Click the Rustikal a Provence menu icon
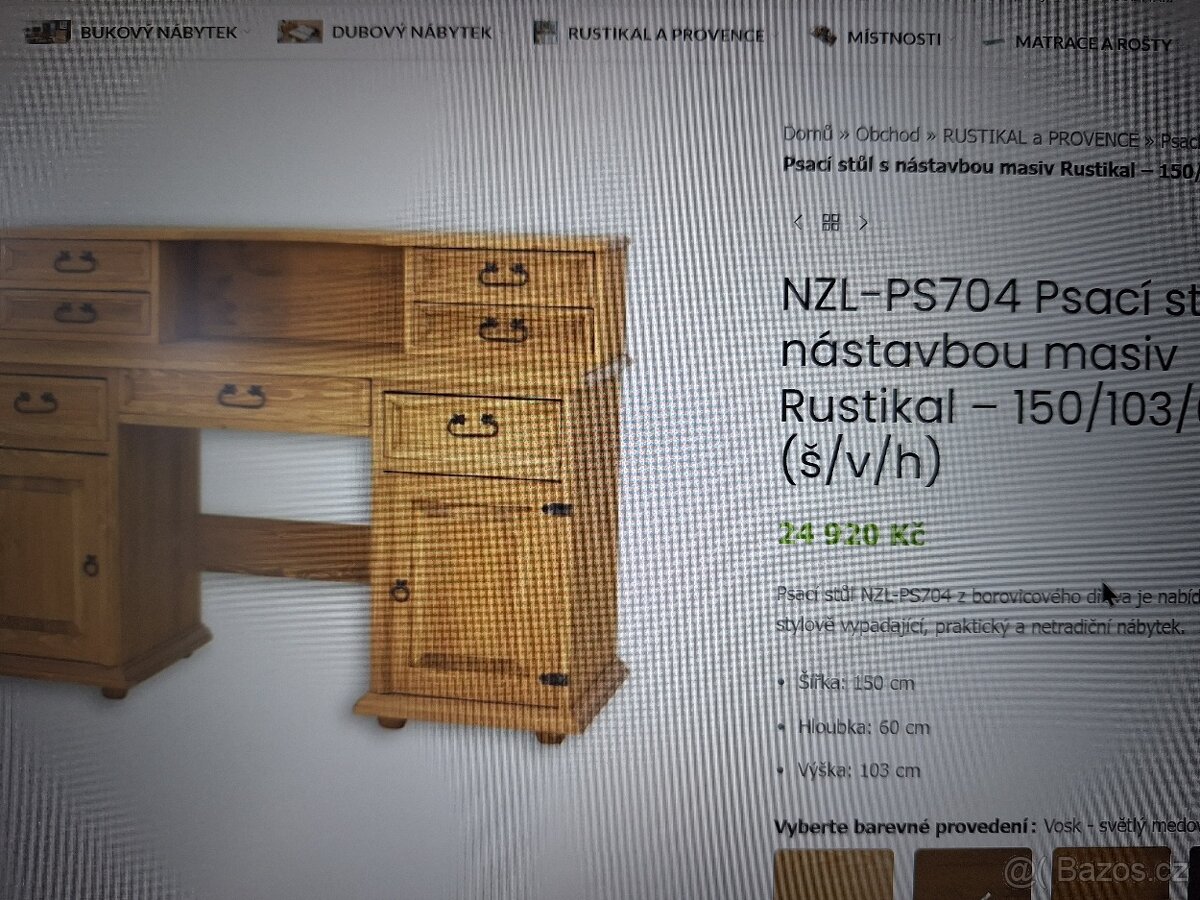The image size is (1200, 900). click(545, 33)
